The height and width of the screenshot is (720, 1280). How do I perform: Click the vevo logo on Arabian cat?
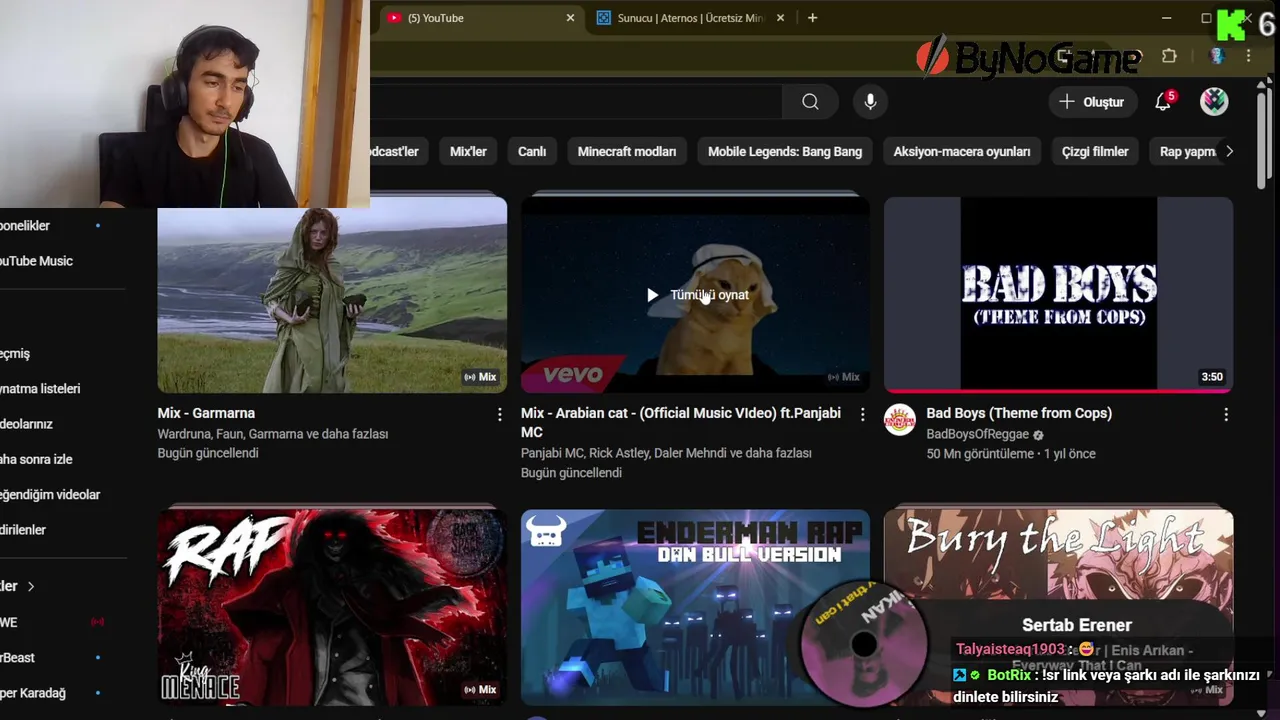573,374
